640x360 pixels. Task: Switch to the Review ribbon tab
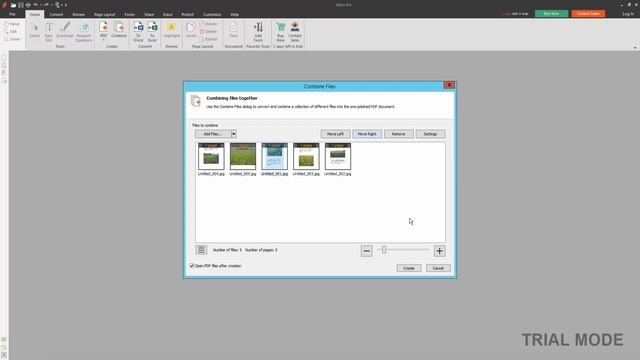[78, 14]
